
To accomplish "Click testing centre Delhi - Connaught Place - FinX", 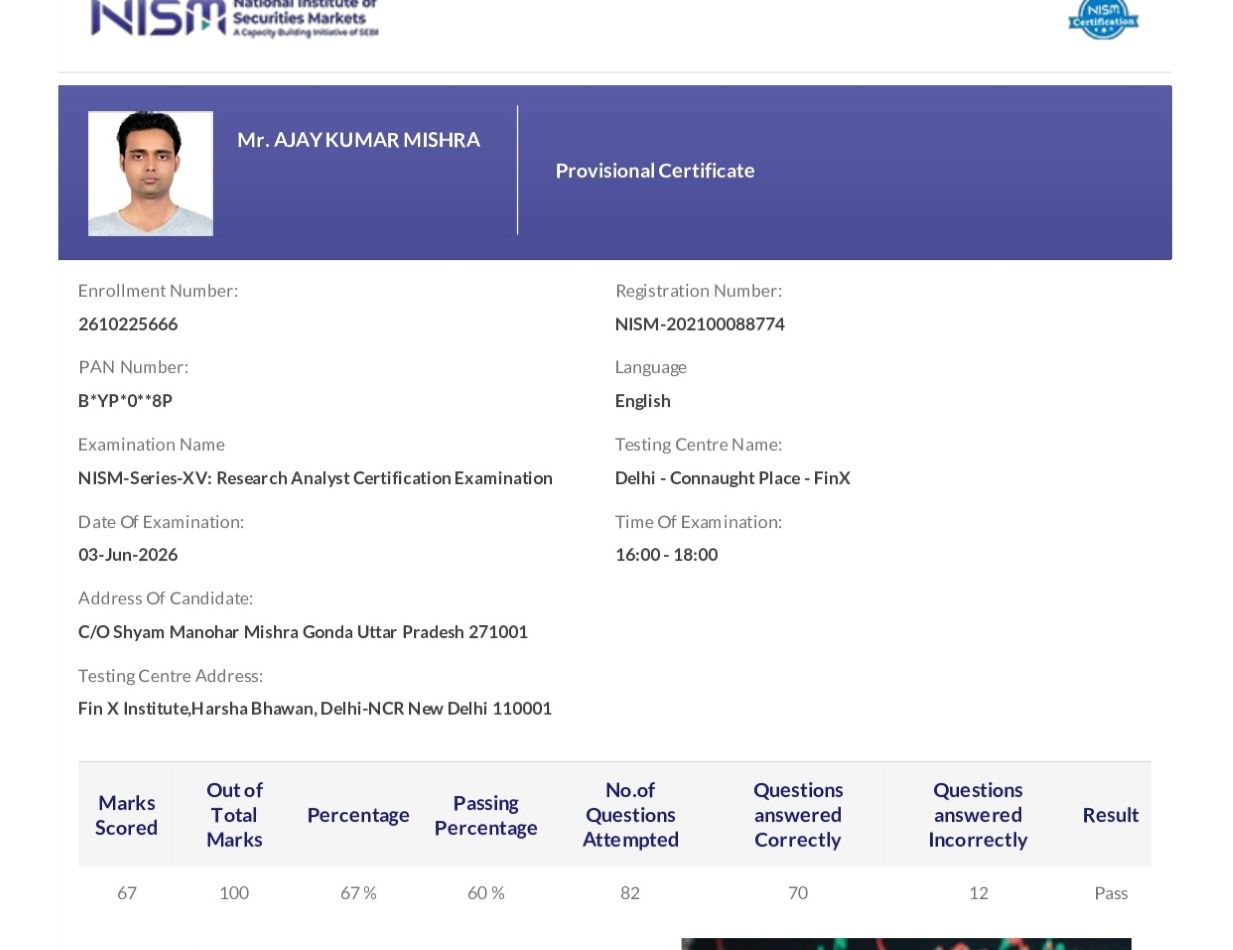I will click(733, 478).
